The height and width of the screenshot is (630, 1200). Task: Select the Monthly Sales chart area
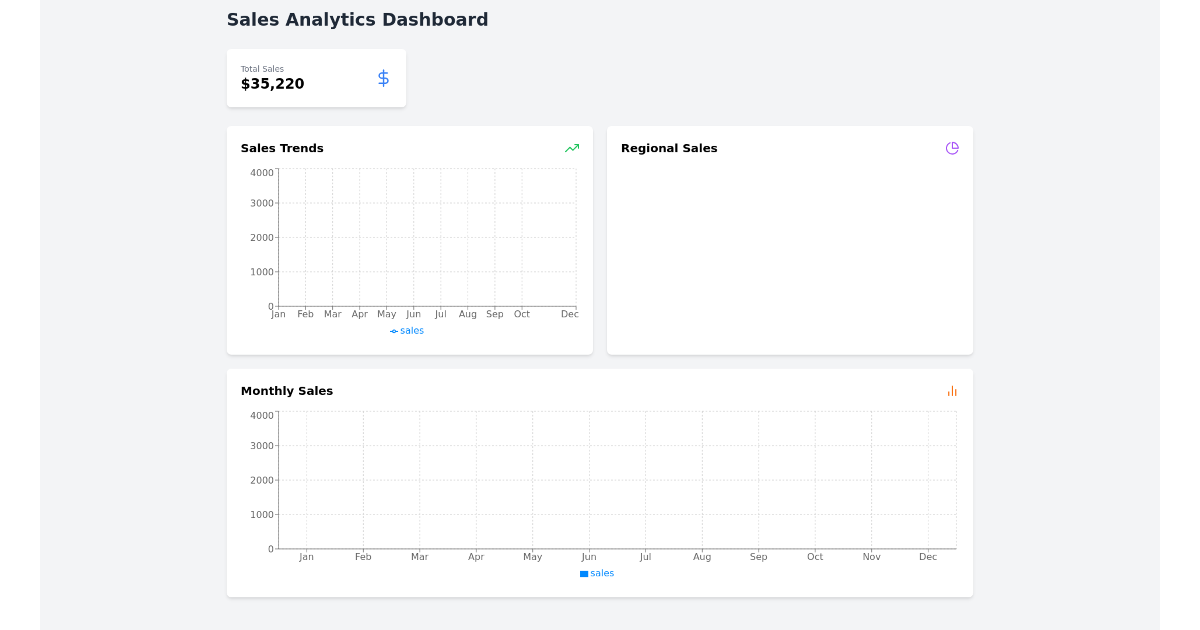615,480
